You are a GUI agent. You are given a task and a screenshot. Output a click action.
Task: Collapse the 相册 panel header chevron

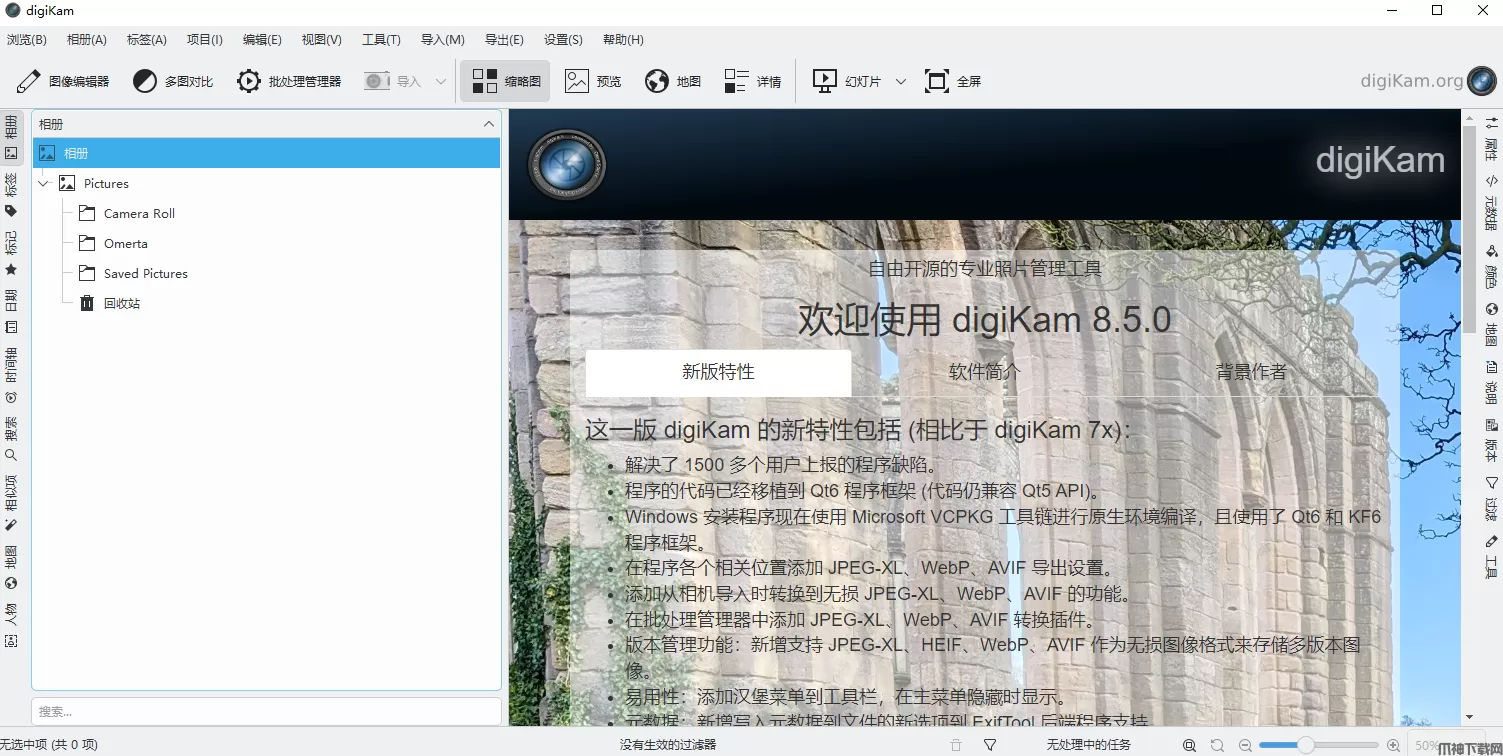pyautogui.click(x=488, y=124)
